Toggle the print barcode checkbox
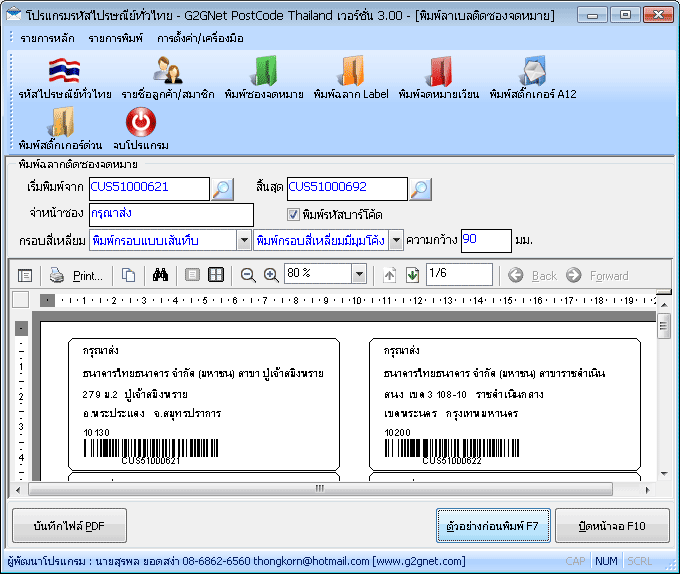The width and height of the screenshot is (680, 574). point(294,214)
